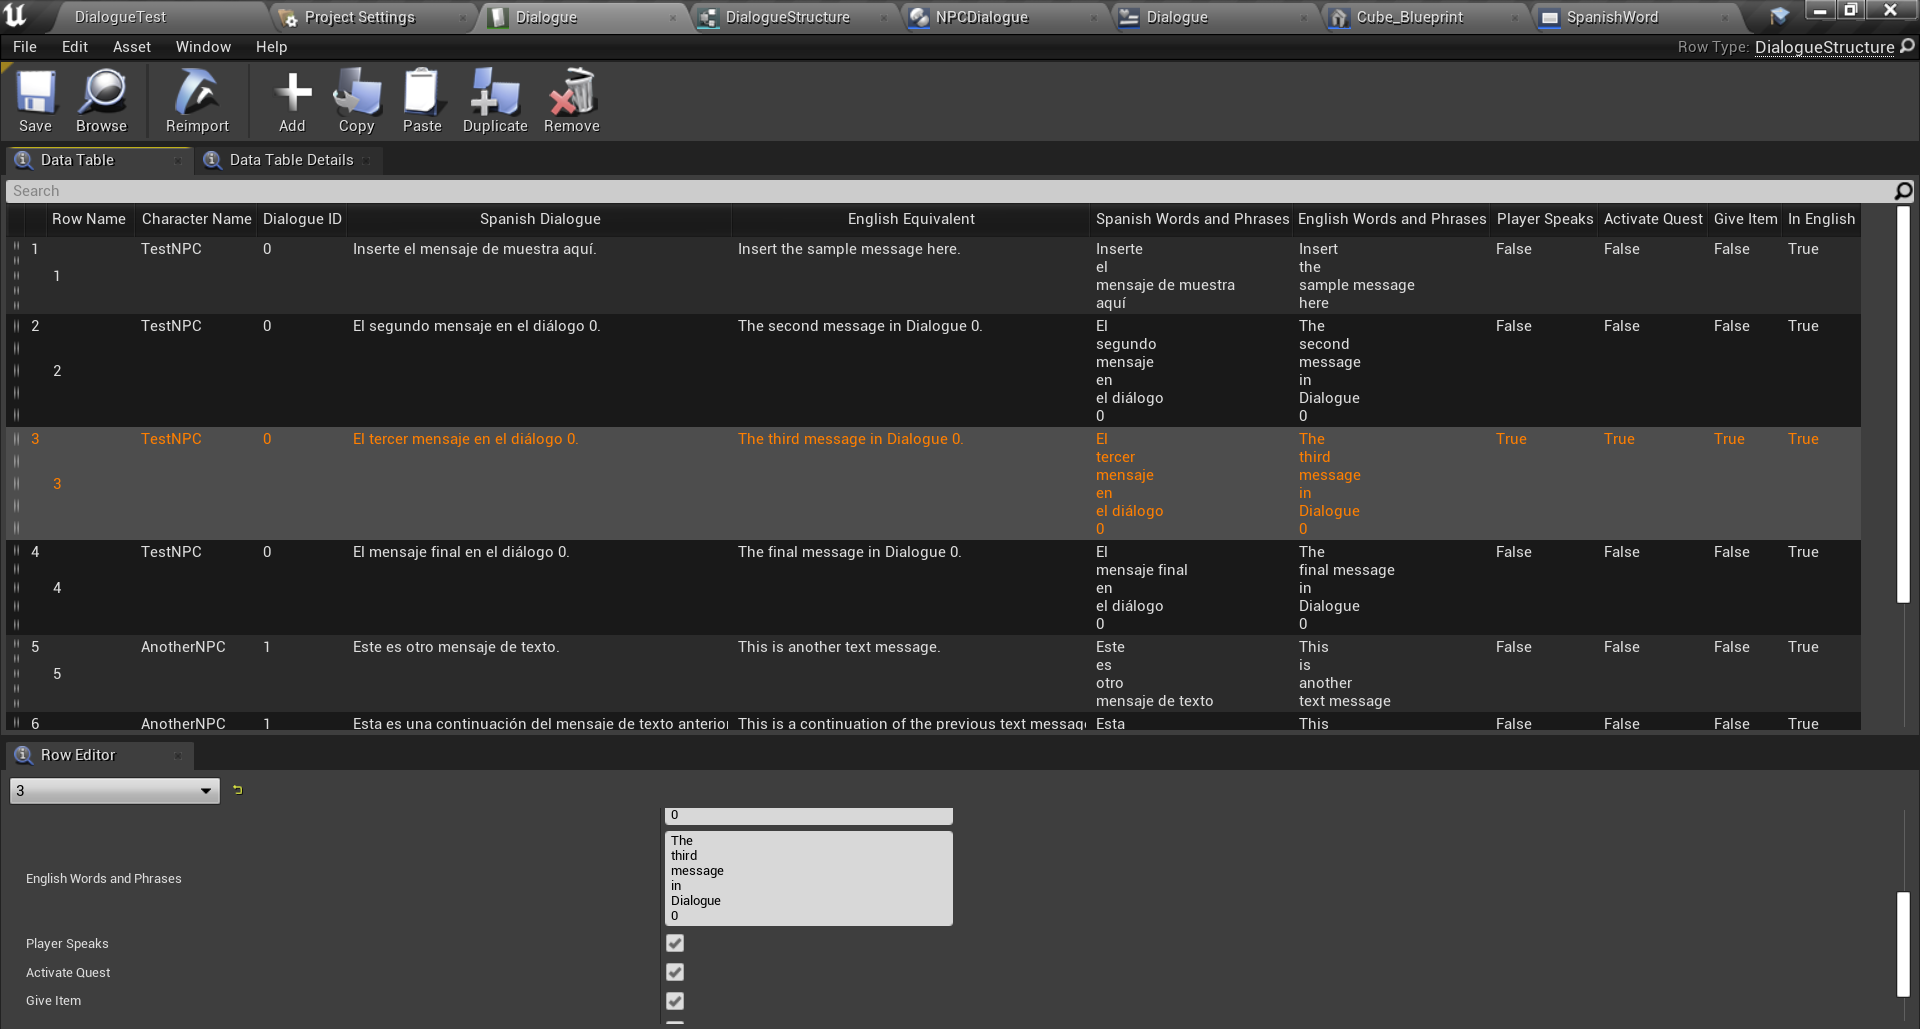The height and width of the screenshot is (1029, 1920).
Task: Remove the selected row
Action: tap(572, 100)
